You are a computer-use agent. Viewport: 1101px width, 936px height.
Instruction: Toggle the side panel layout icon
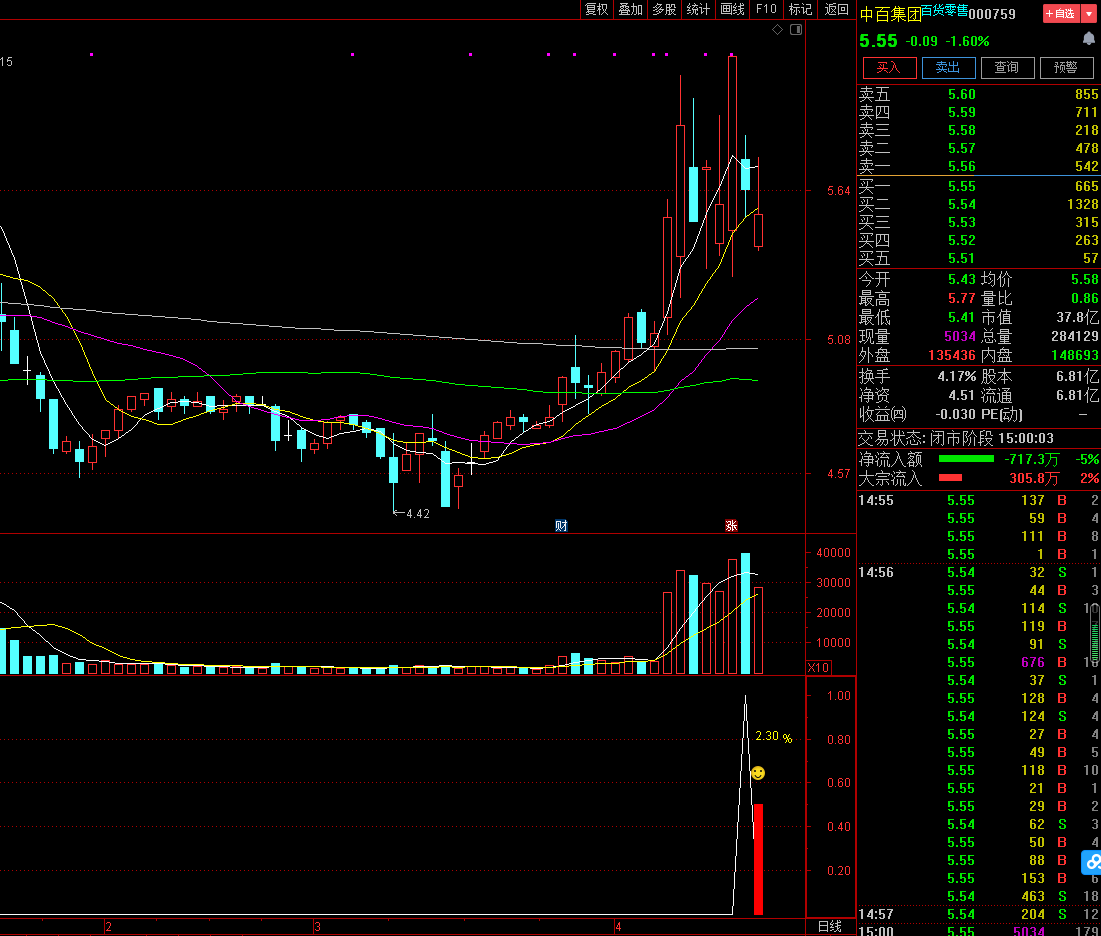click(x=796, y=29)
